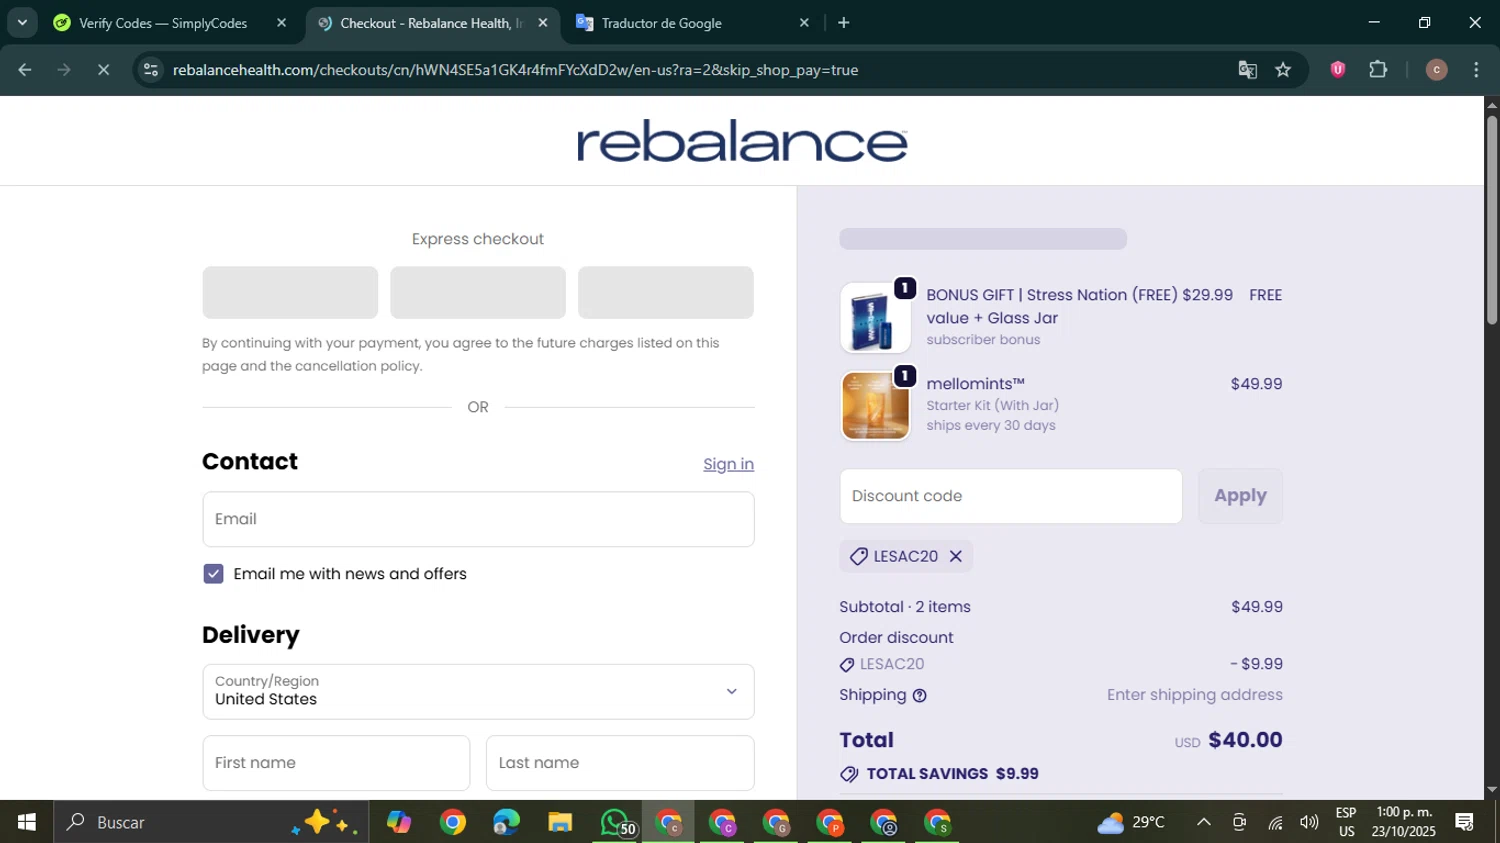This screenshot has height=843, width=1500.
Task: Click the Discount code field
Action: pyautogui.click(x=1011, y=496)
